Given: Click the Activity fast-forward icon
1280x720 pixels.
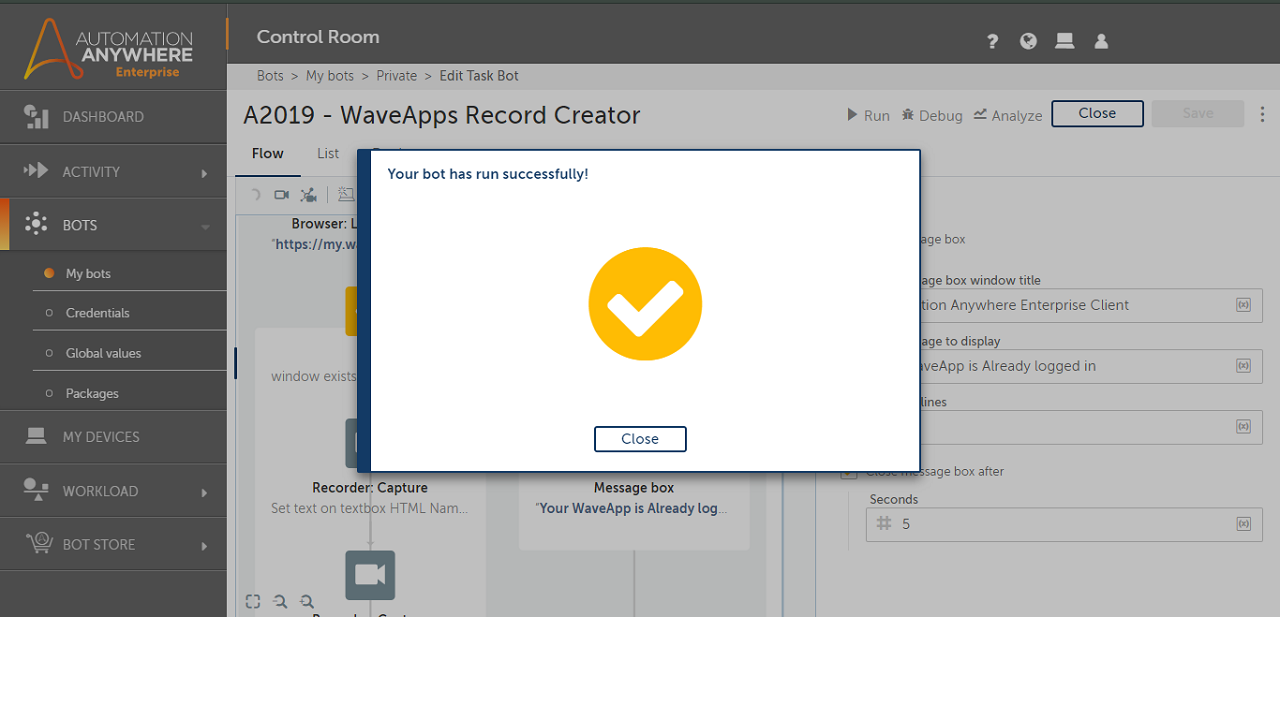Looking at the screenshot, I should tap(36, 170).
